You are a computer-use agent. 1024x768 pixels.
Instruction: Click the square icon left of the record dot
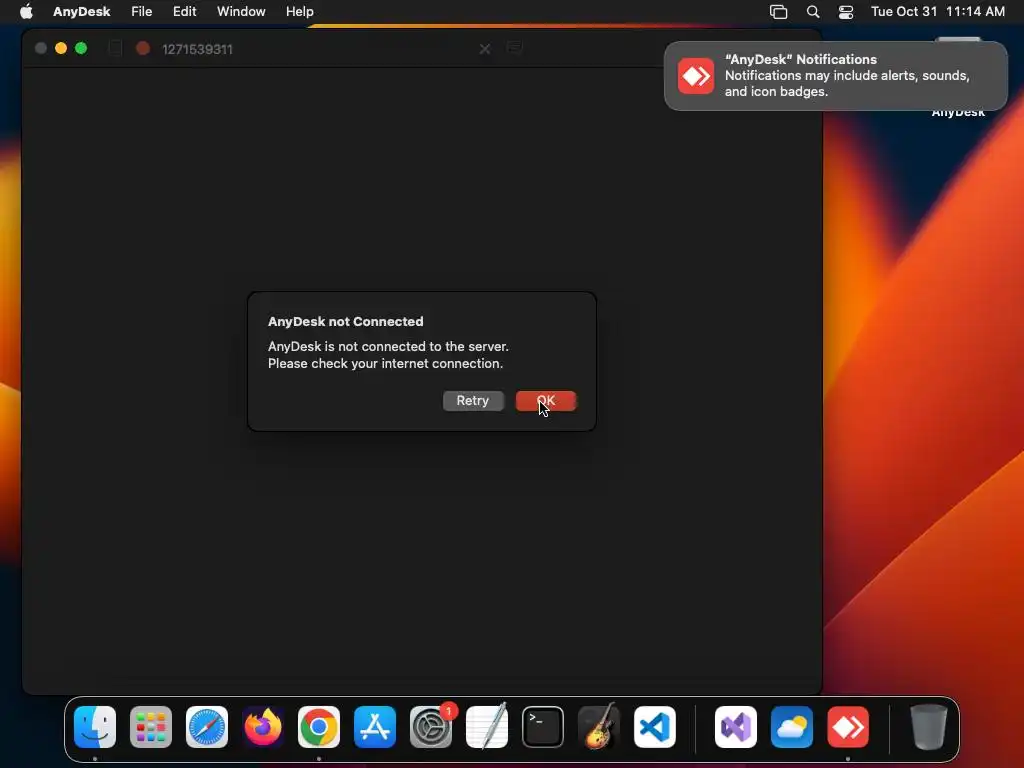[x=115, y=48]
